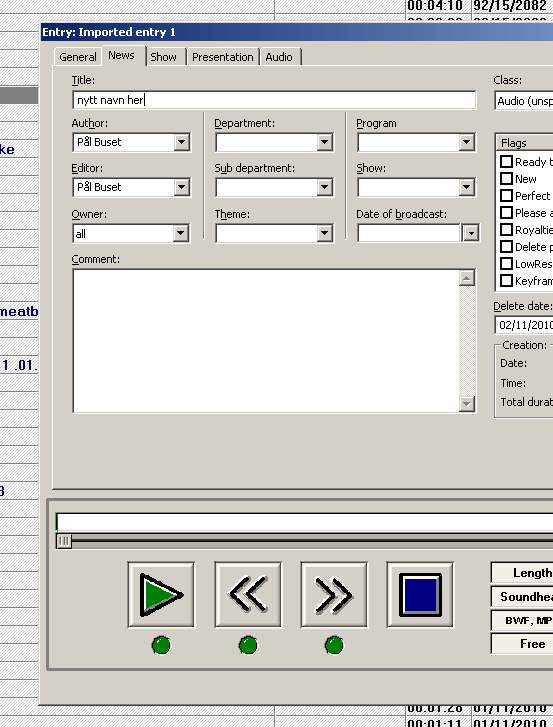Click the rewind double-arrow button
Screen dimensions: 553x727
pyautogui.click(x=248, y=594)
